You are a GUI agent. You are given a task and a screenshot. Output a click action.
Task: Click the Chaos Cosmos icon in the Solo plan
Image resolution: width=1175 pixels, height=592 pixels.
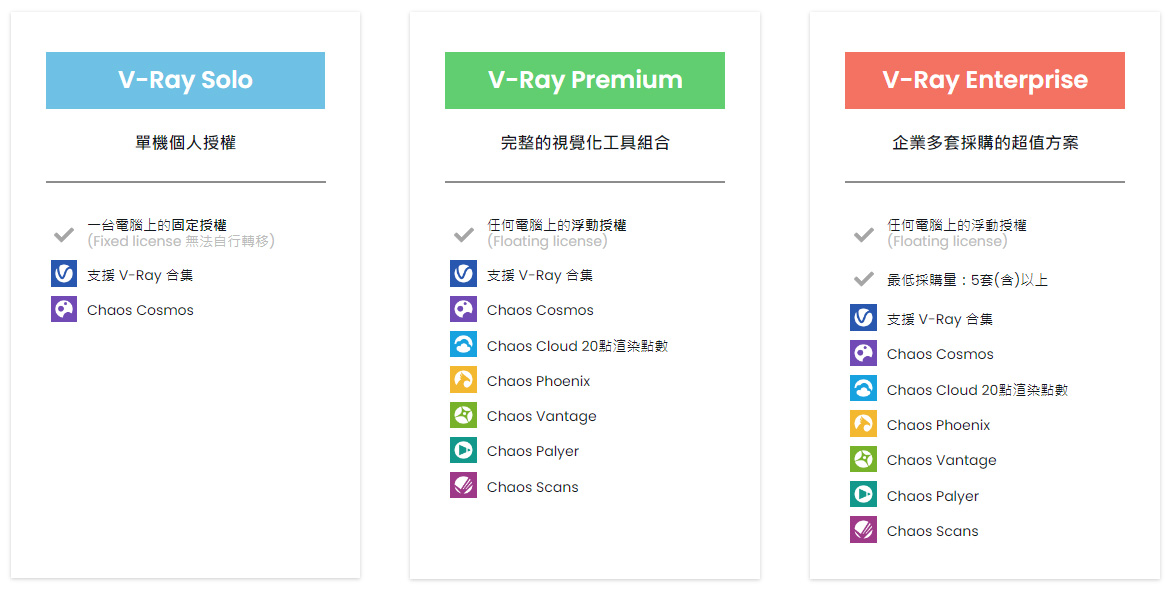[x=64, y=309]
